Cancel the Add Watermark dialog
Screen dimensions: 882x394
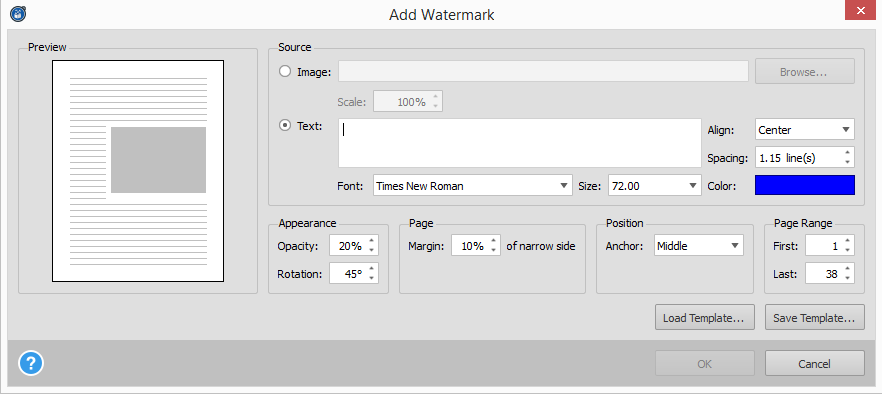[814, 364]
